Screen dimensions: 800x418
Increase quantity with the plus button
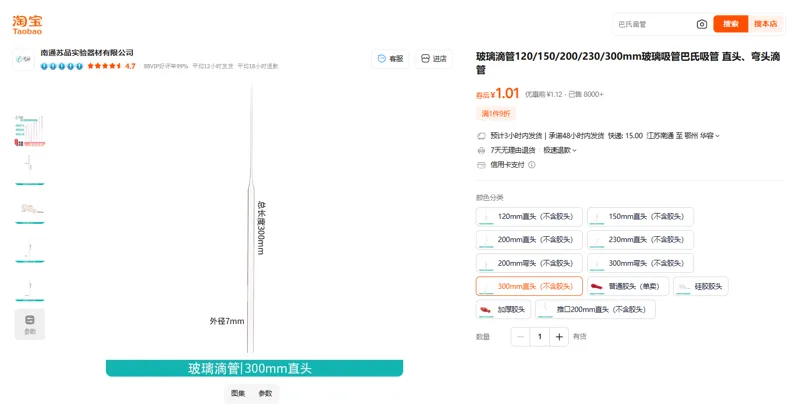pyautogui.click(x=559, y=337)
